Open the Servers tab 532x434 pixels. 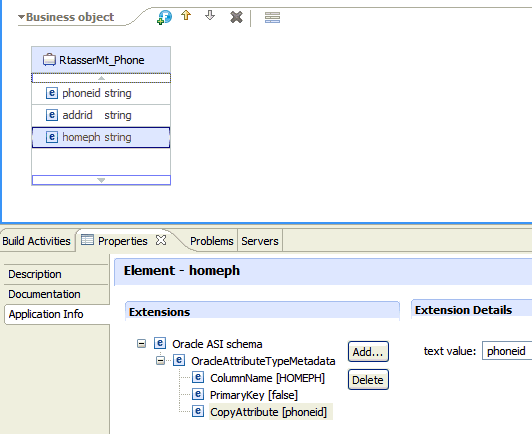[260, 241]
